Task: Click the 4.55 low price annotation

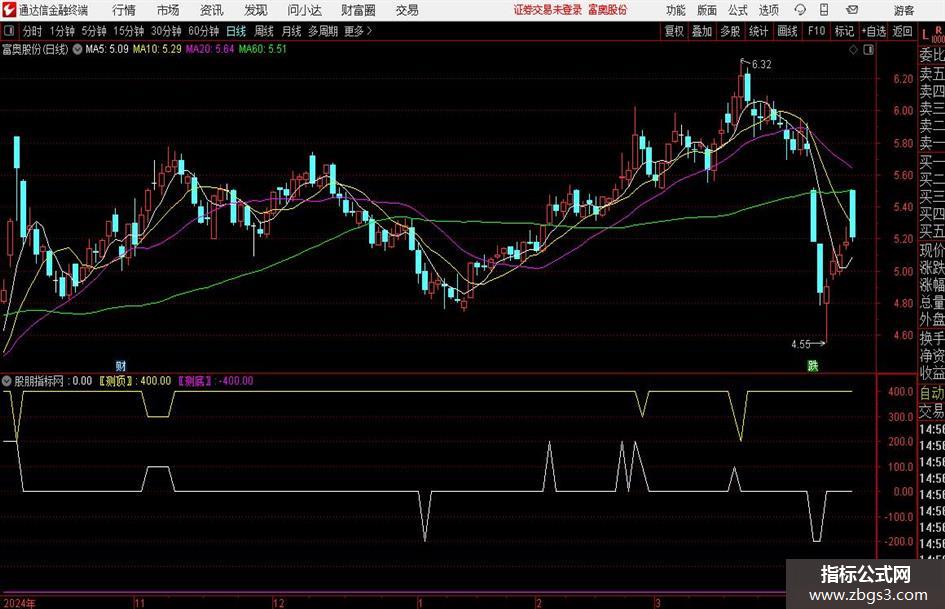Action: (x=800, y=344)
